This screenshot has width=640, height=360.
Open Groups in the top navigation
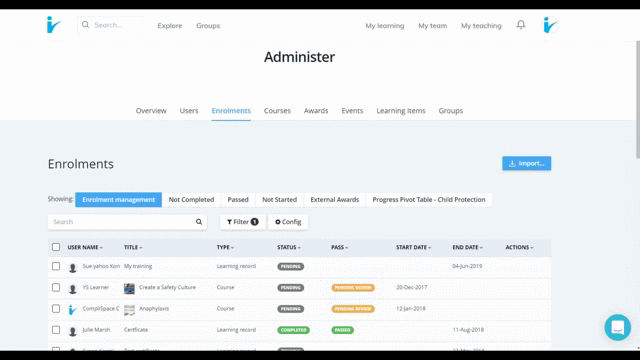[208, 25]
